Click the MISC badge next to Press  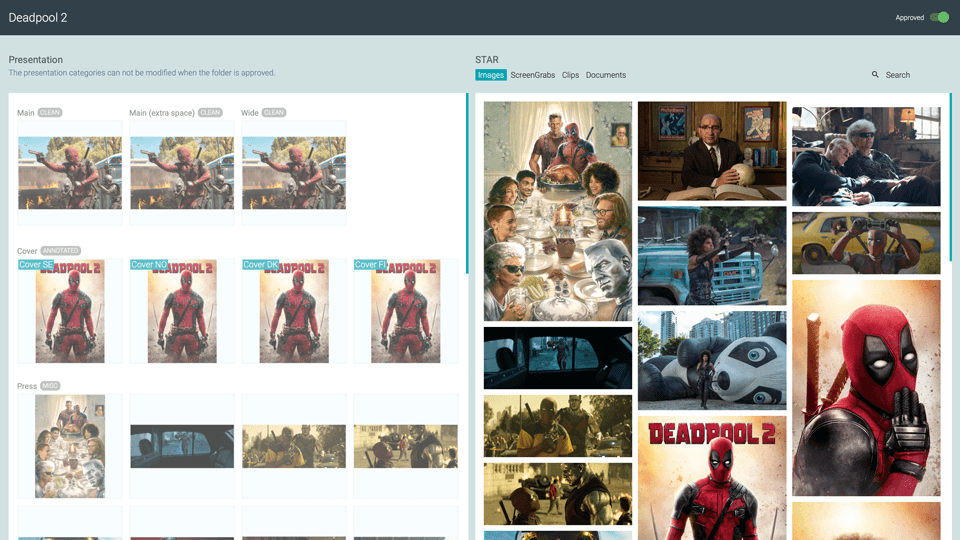(50, 386)
